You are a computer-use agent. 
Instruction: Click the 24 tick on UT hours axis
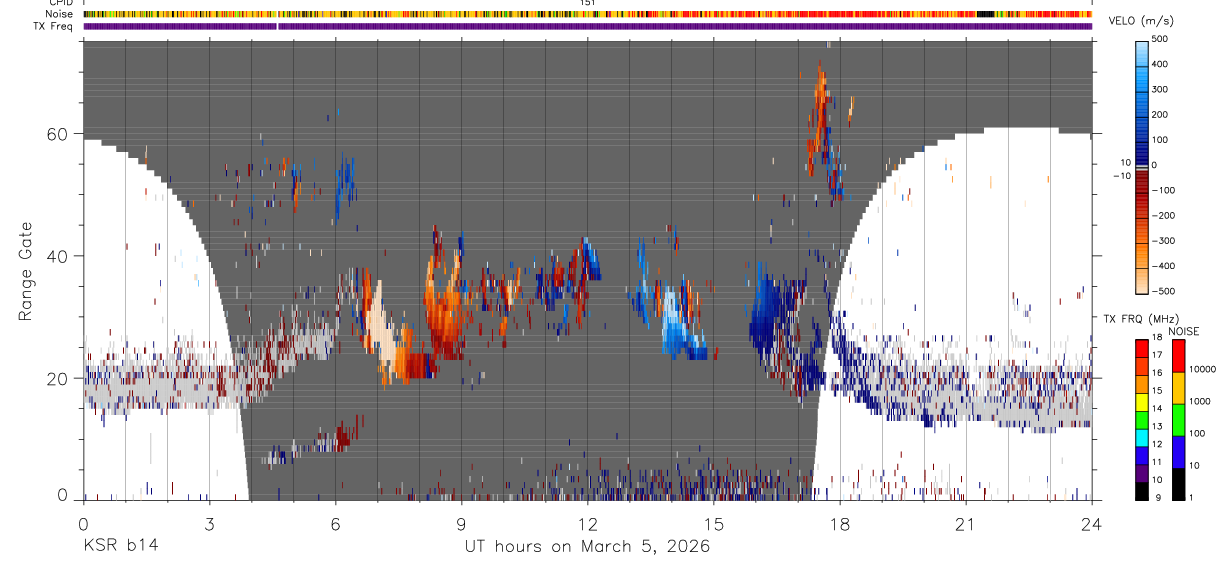click(1092, 523)
